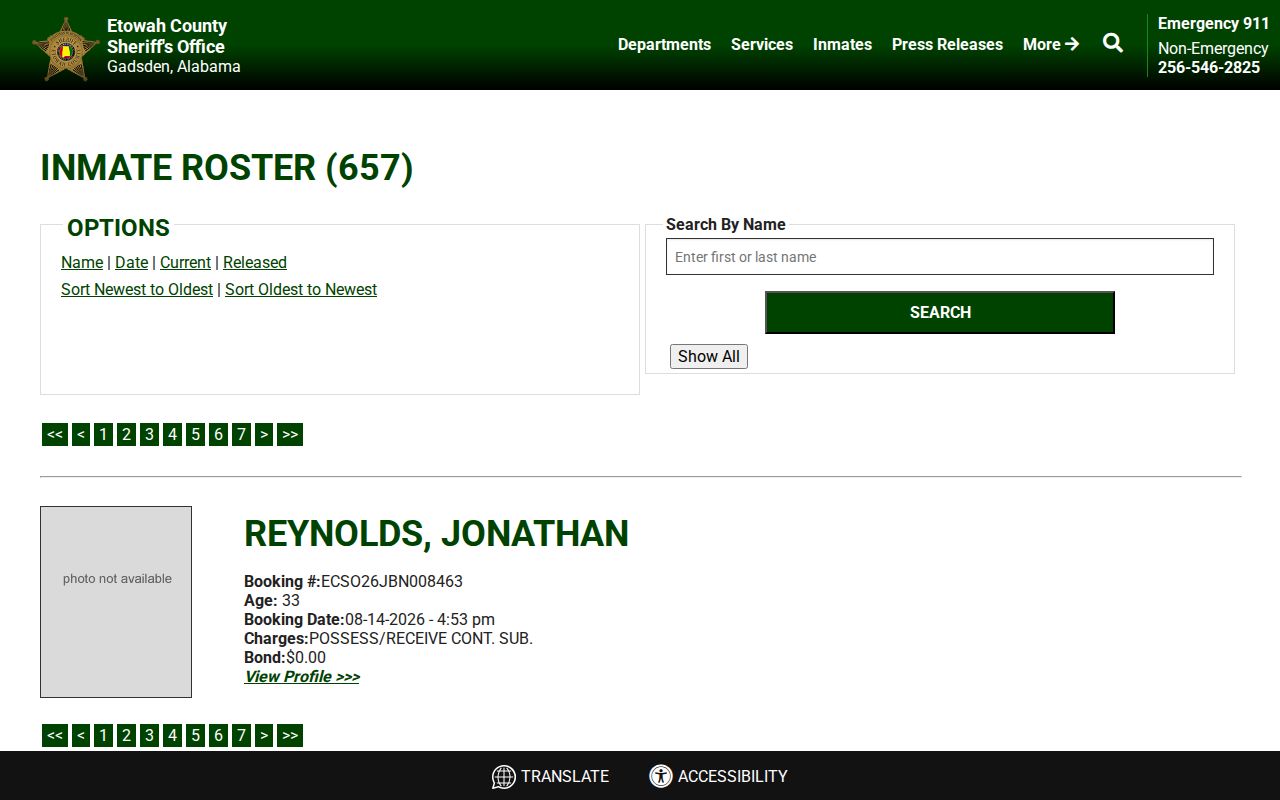Click the Show All button
Image resolution: width=1280 pixels, height=800 pixels.
pos(709,356)
